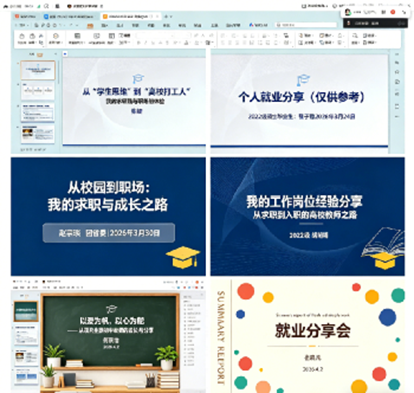Select the second slide thumbnail in the top-left slide panel
The image size is (414, 393).
pyautogui.click(x=38, y=91)
